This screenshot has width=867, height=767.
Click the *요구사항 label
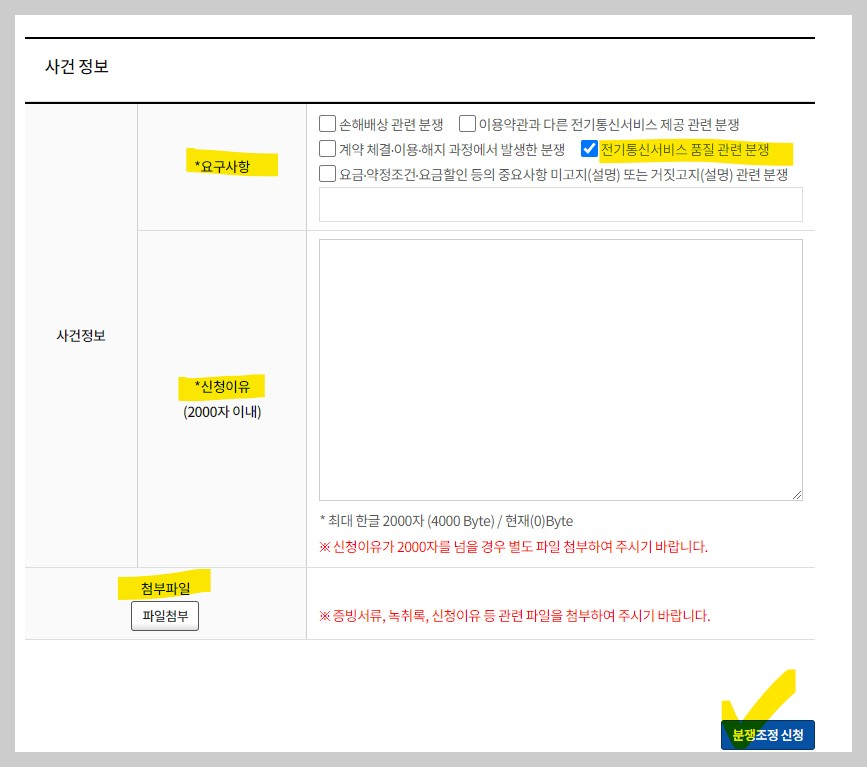click(222, 166)
